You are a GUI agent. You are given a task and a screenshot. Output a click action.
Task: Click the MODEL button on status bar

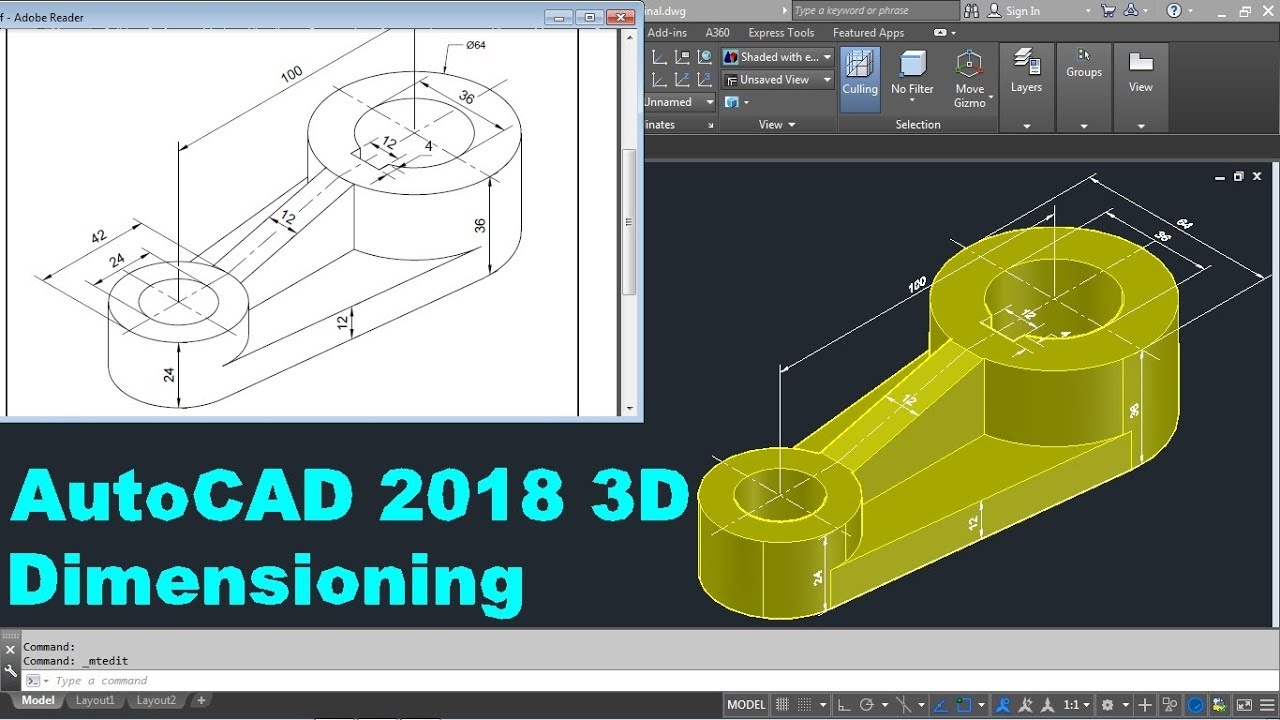click(745, 704)
